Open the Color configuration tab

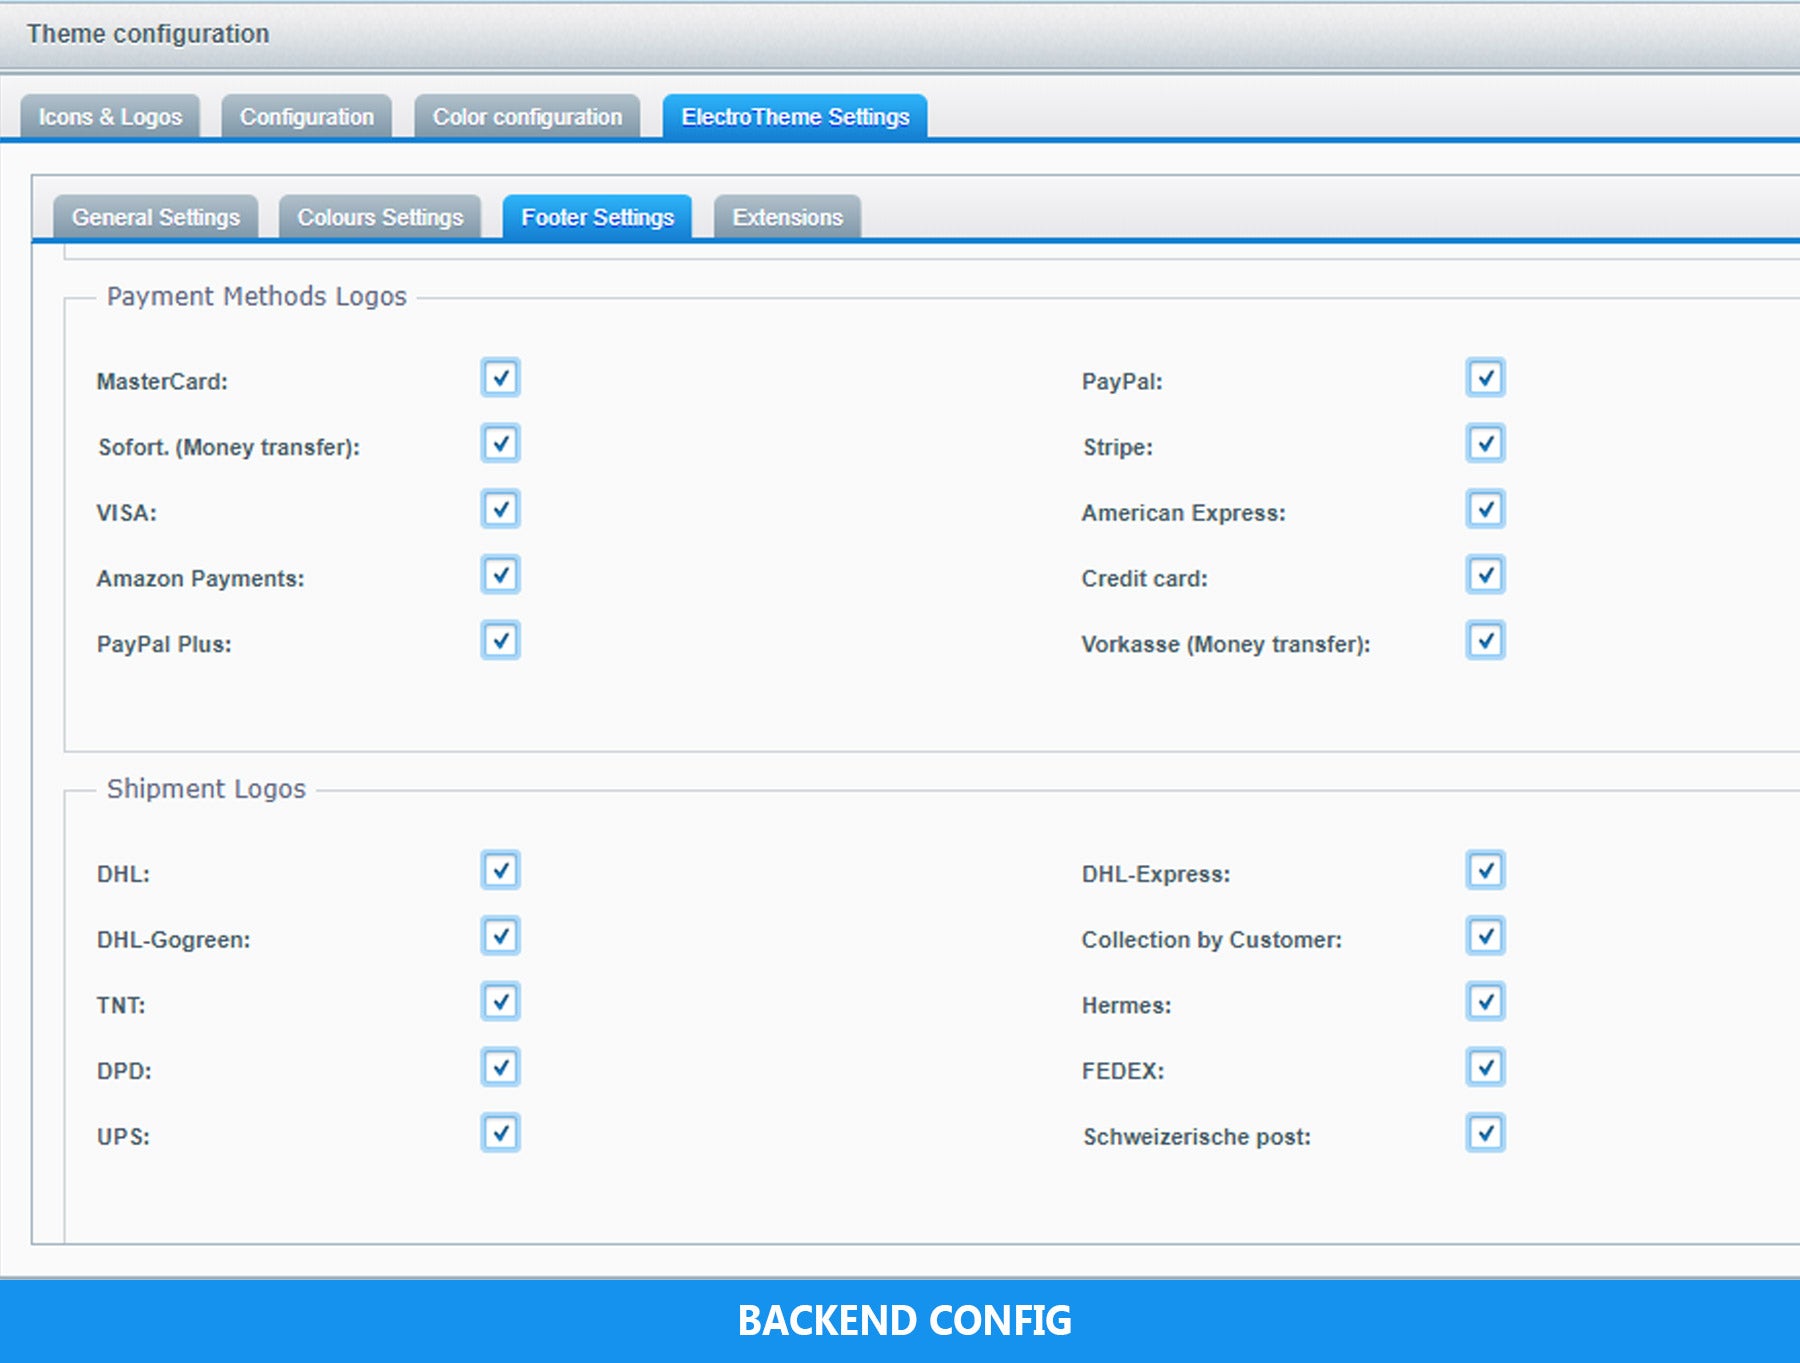(x=527, y=117)
